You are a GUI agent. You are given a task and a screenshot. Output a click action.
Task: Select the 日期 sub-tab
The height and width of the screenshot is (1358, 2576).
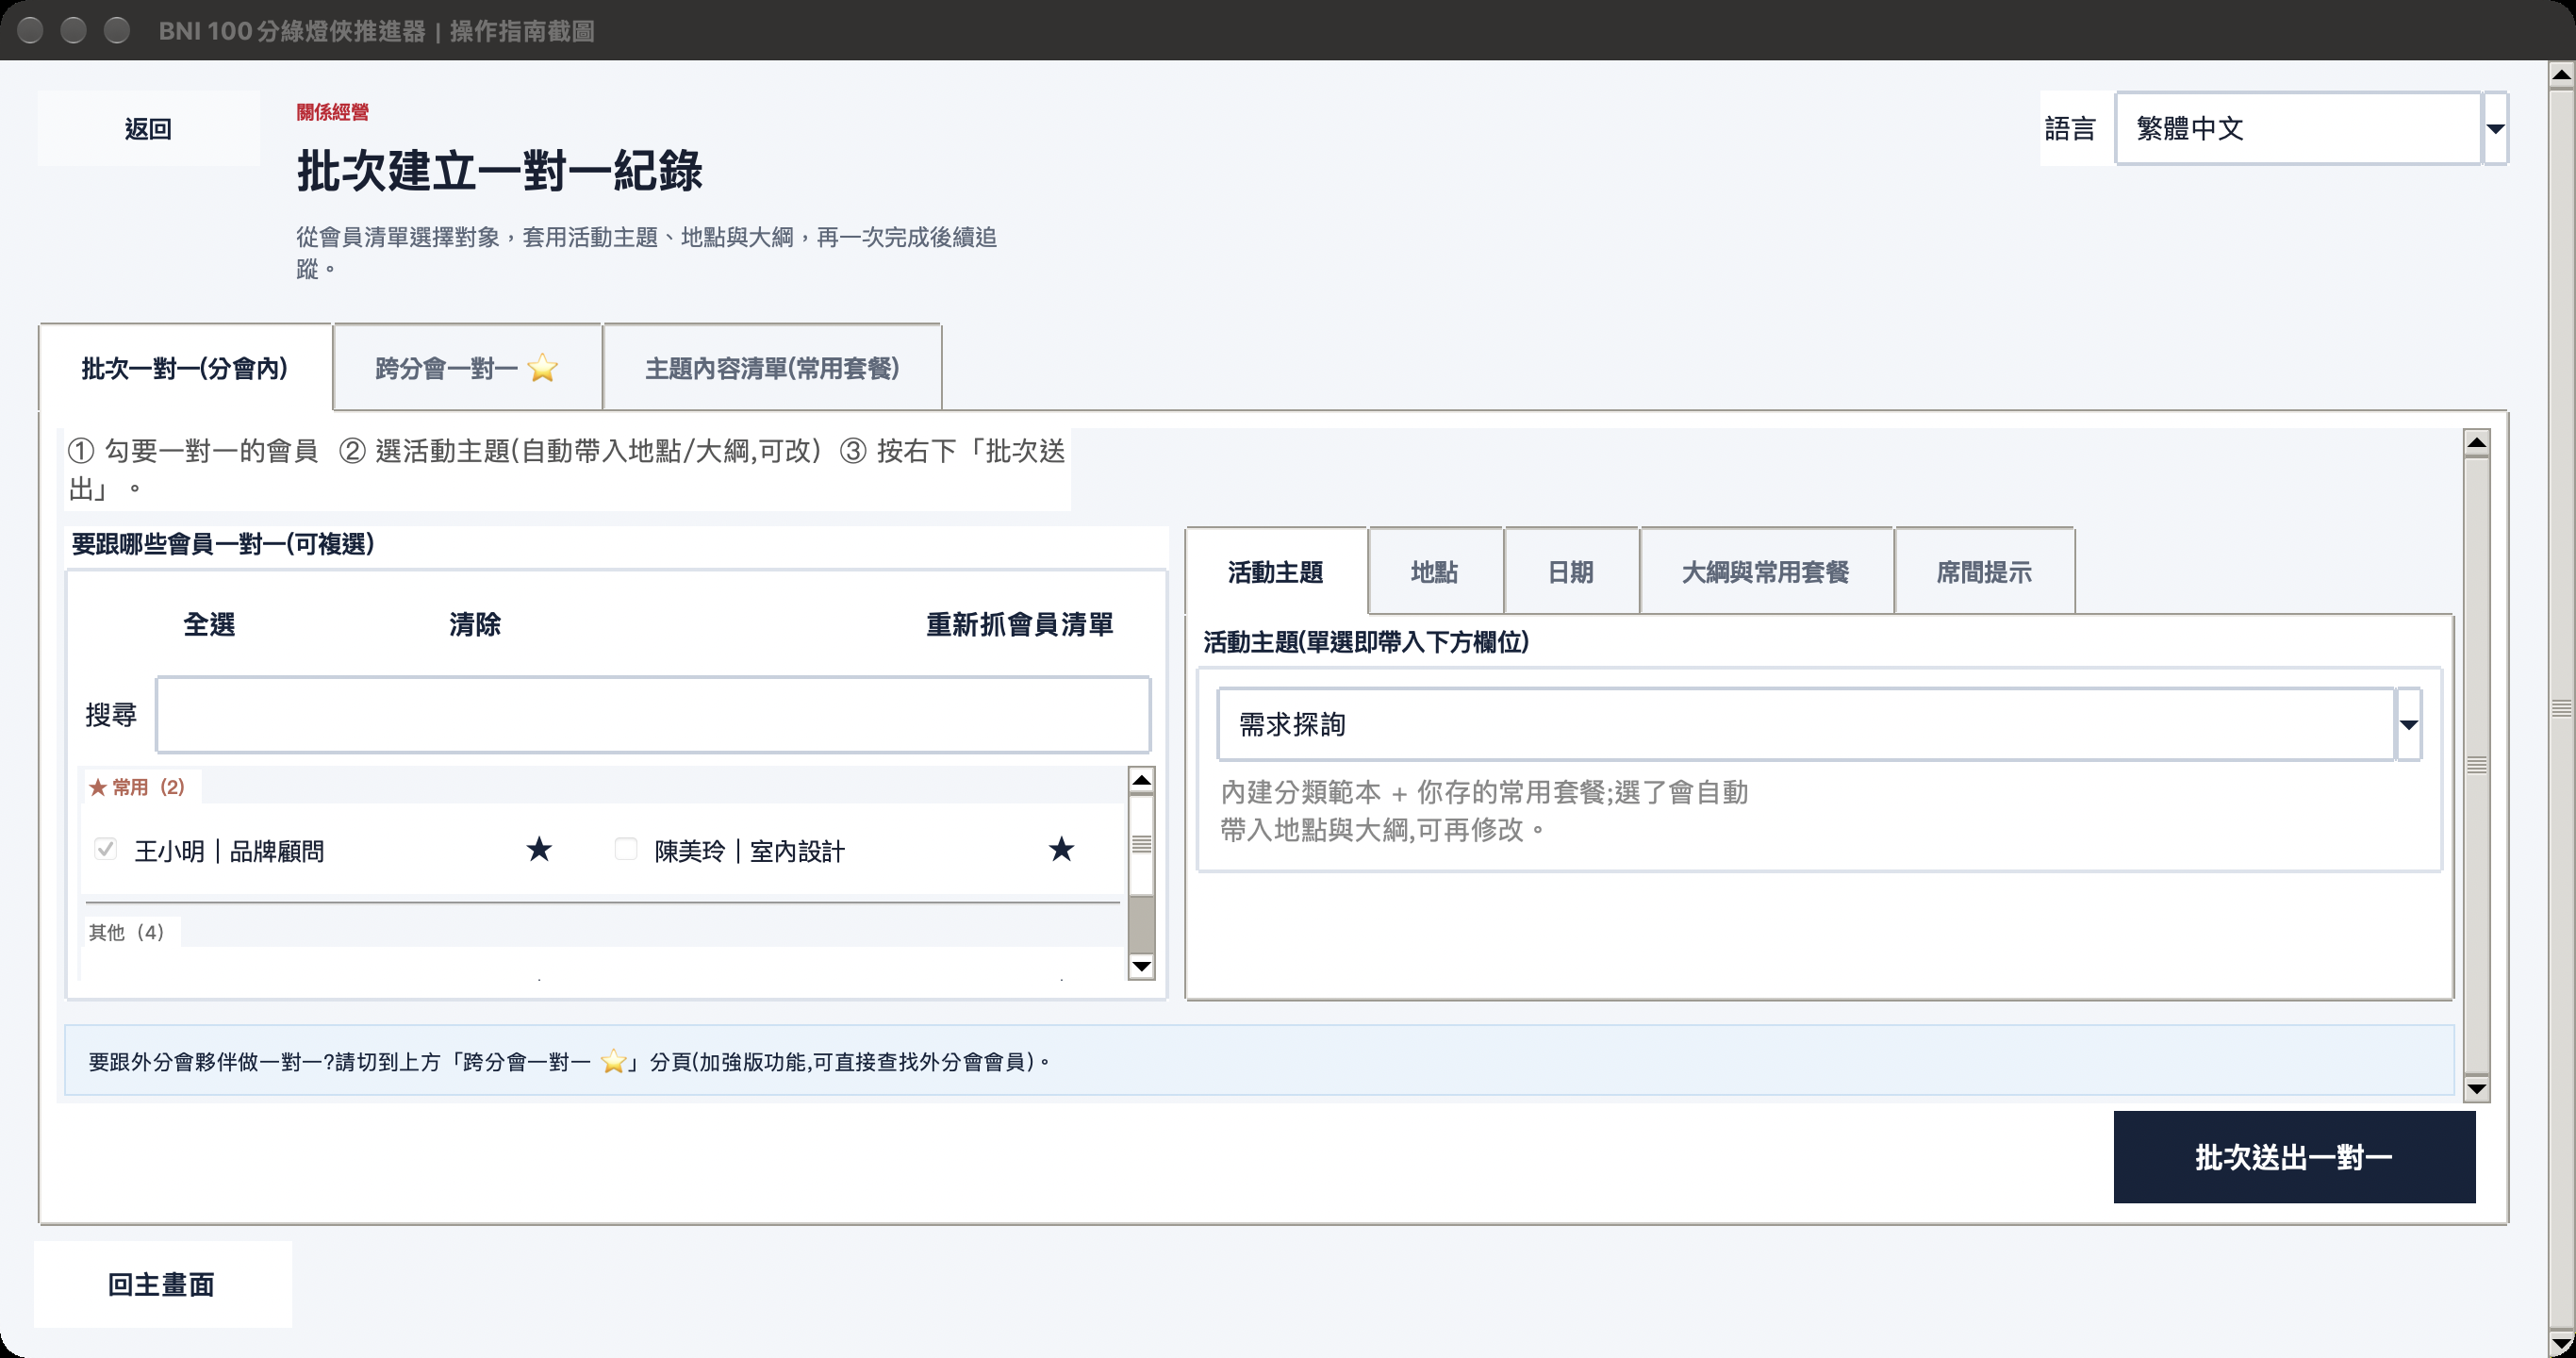[x=1571, y=572]
